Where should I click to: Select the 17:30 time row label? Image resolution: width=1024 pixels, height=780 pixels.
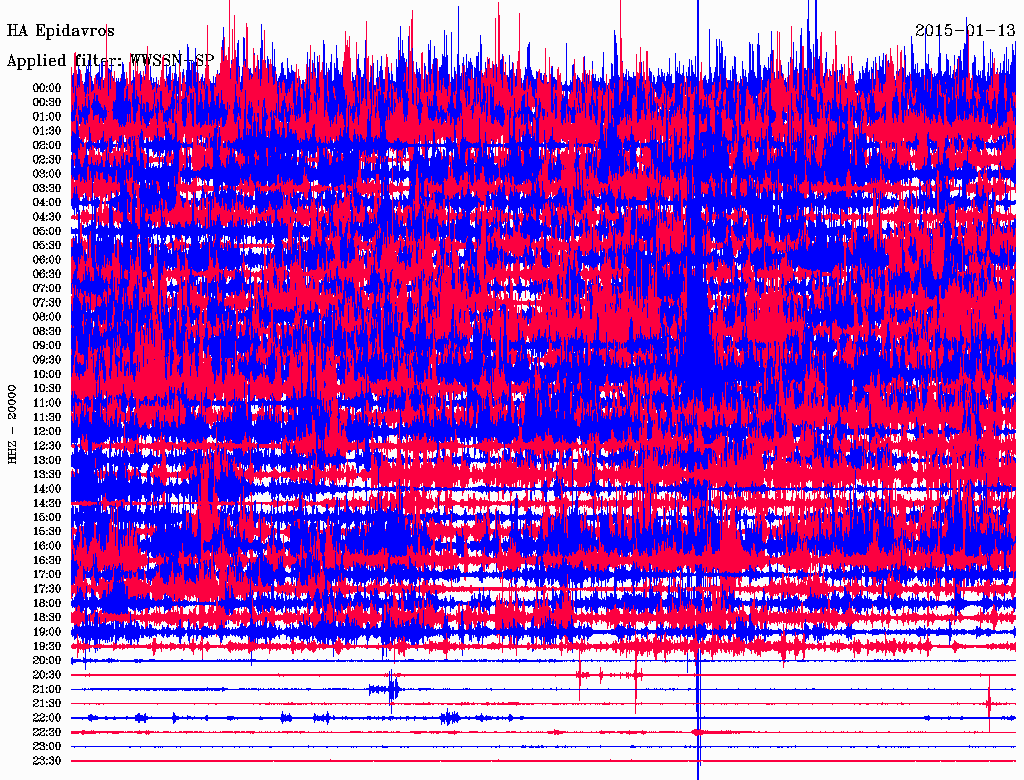coord(47,589)
